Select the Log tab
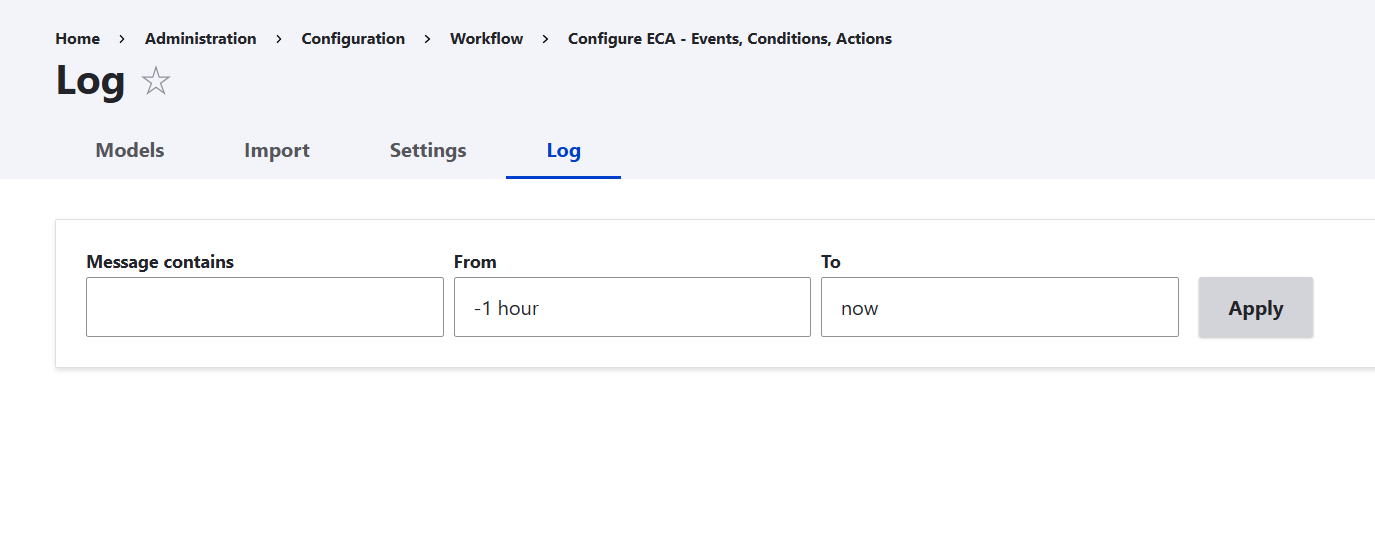The width and height of the screenshot is (1375, 551). pos(563,150)
